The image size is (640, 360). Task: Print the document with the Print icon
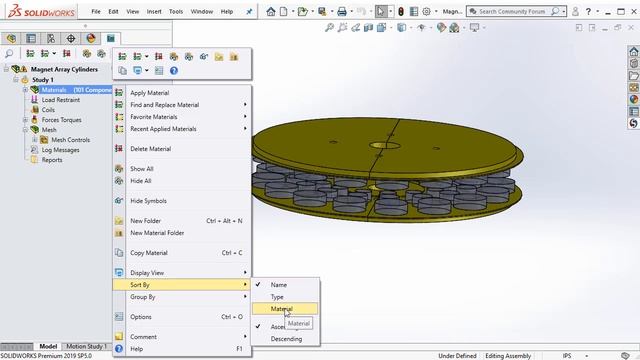tap(342, 11)
